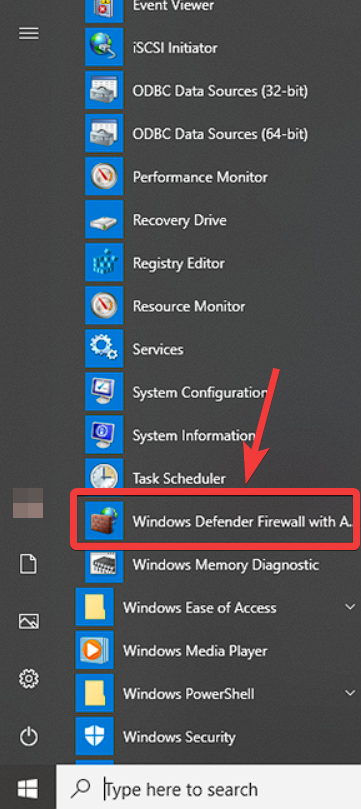Launch Windows Defender Firewall brick icon

point(104,521)
